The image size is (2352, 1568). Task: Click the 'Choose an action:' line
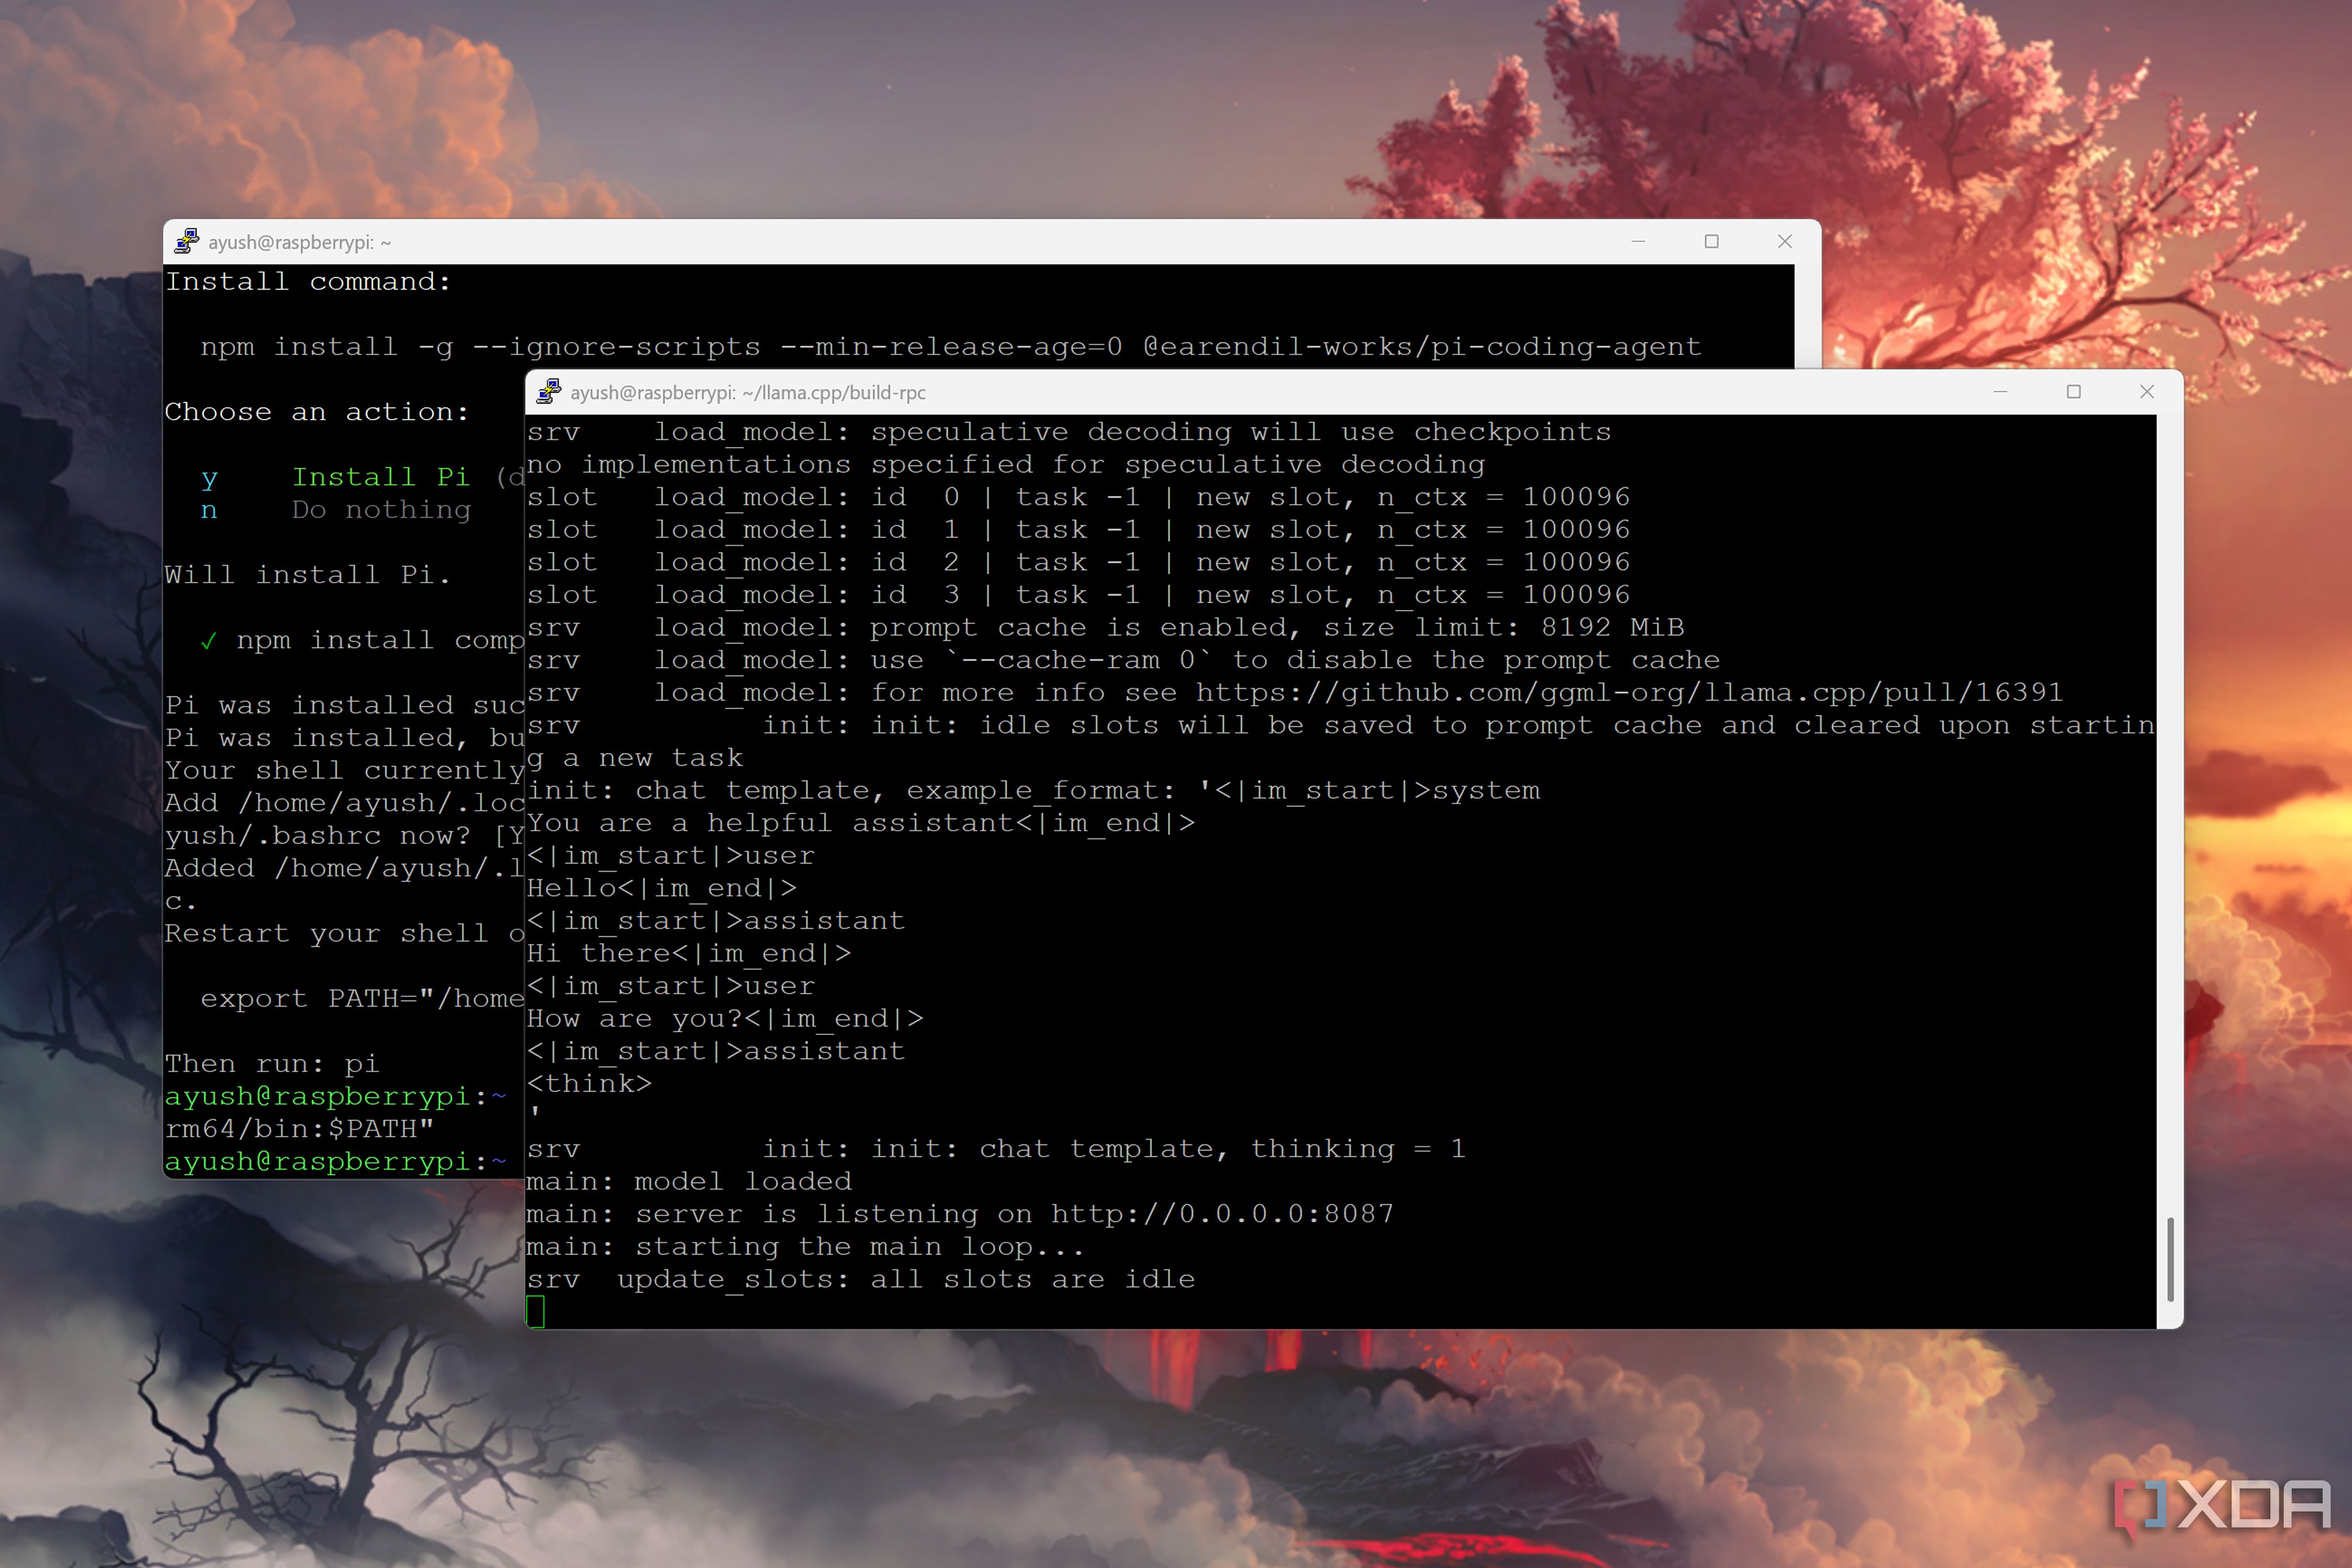point(317,412)
